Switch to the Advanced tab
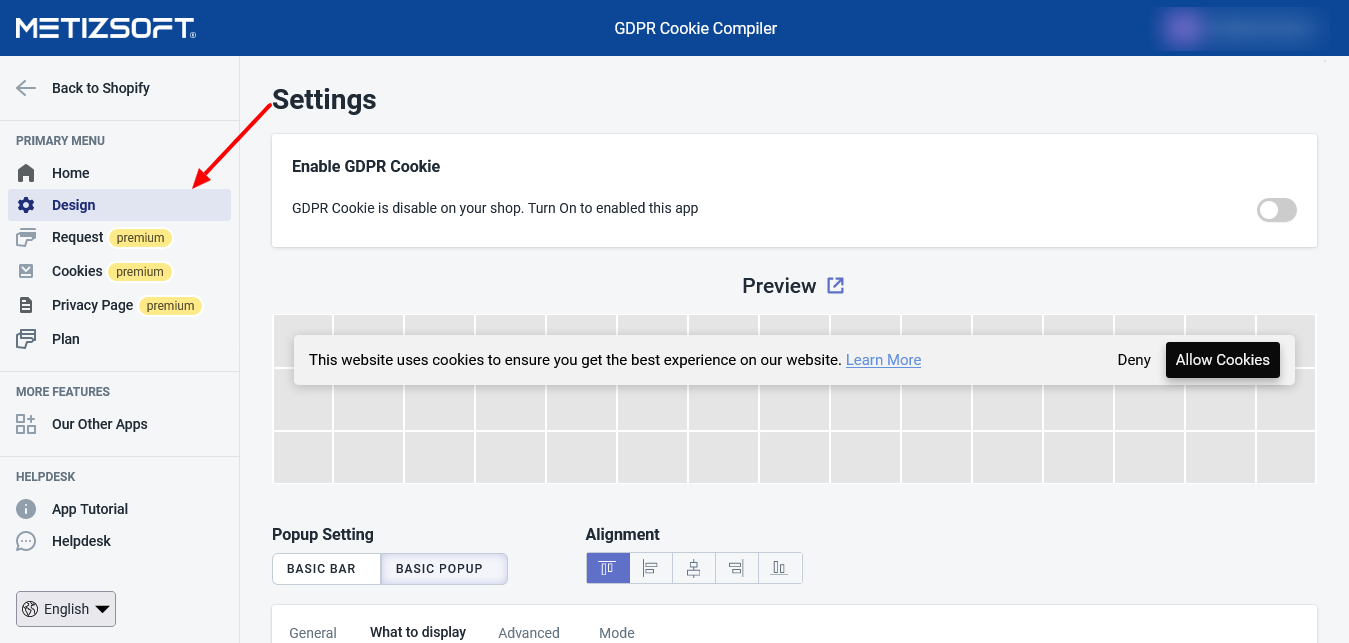Screen dimensions: 1349x643 click(529, 632)
